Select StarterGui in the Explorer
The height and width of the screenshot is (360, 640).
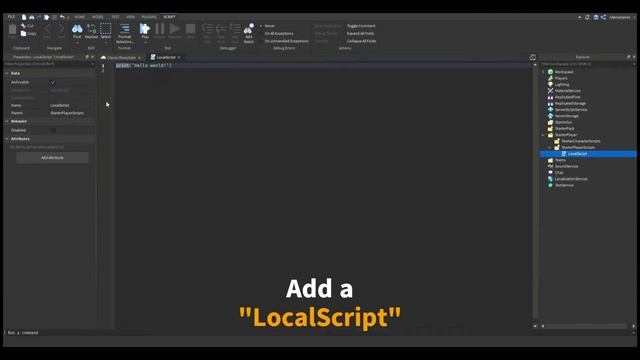click(563, 122)
